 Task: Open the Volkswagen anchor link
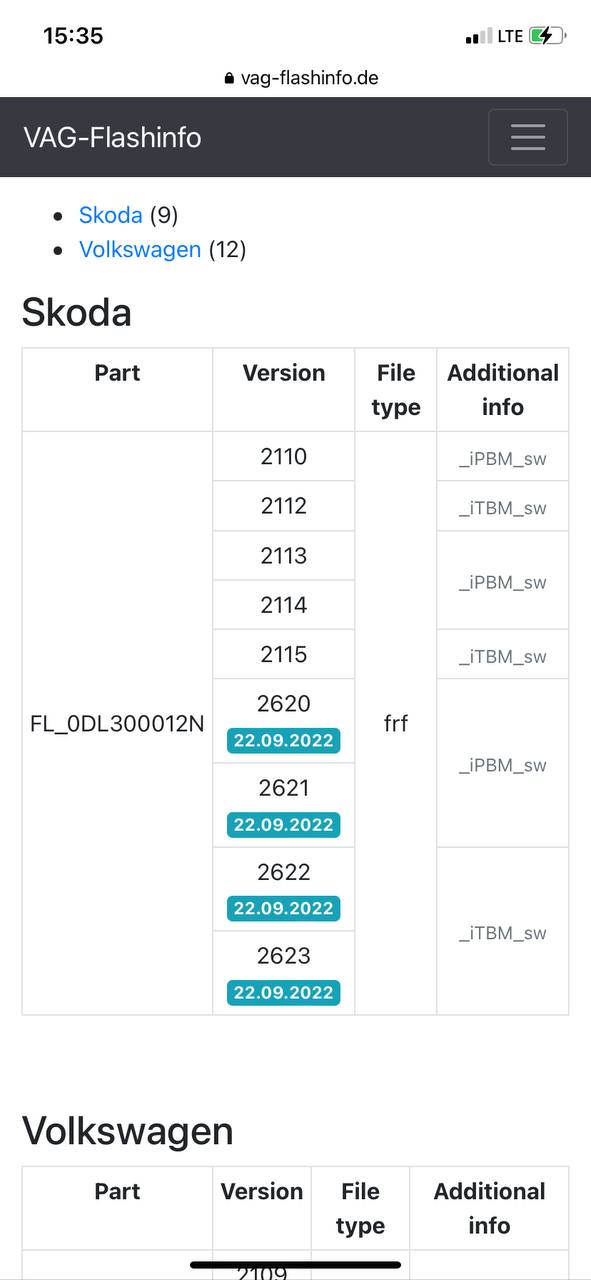(140, 249)
